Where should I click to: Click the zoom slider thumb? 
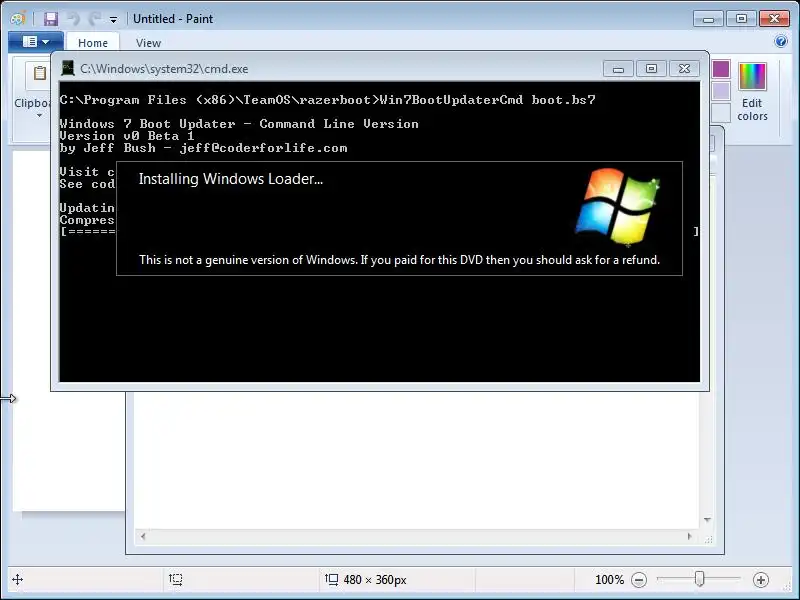pyautogui.click(x=699, y=579)
